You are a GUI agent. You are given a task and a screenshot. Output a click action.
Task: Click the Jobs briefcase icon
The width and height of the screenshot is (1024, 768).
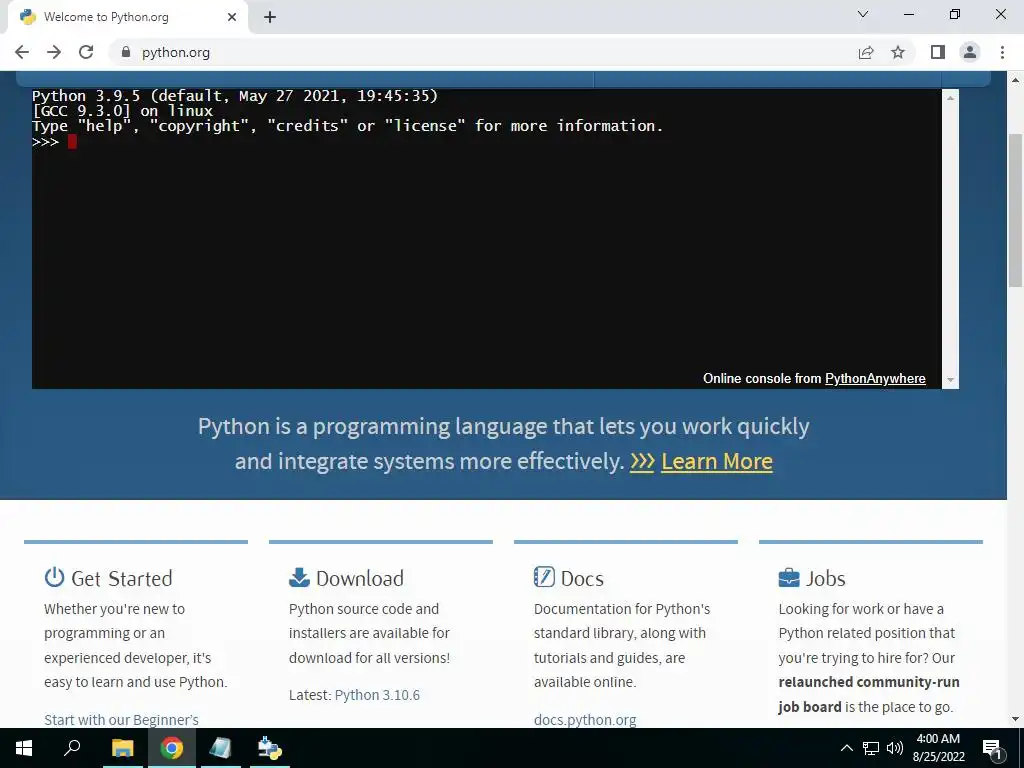pyautogui.click(x=789, y=578)
